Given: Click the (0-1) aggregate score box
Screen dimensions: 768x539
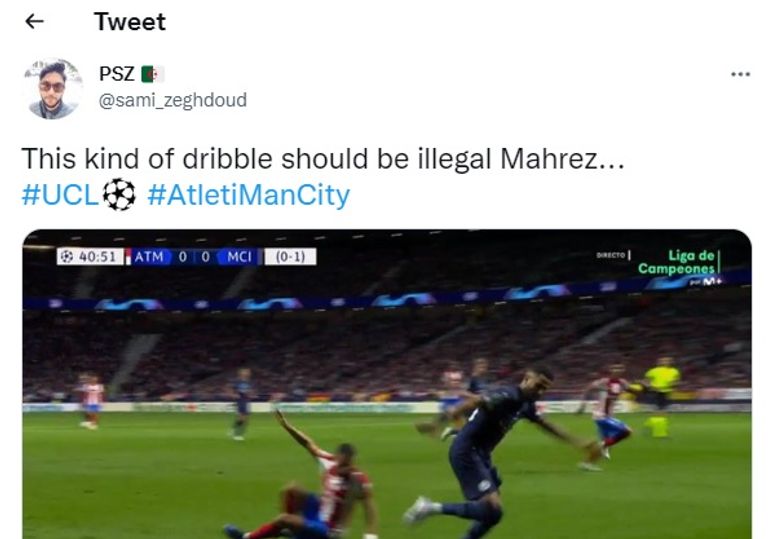Looking at the screenshot, I should click(x=290, y=257).
